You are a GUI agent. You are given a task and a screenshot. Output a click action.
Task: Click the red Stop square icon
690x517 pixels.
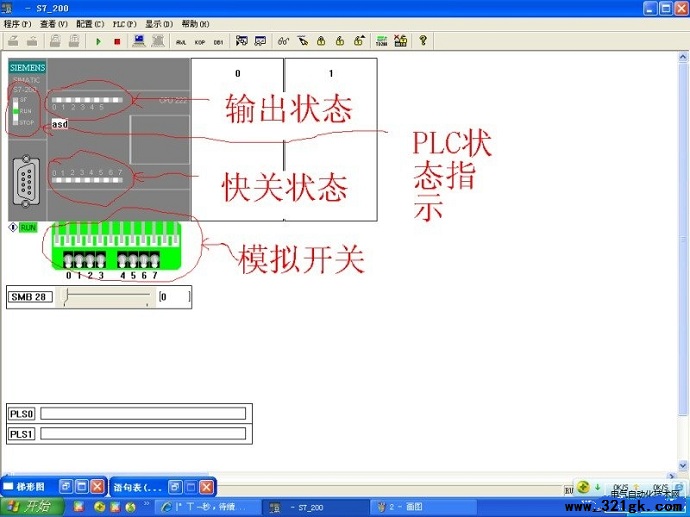tap(117, 42)
